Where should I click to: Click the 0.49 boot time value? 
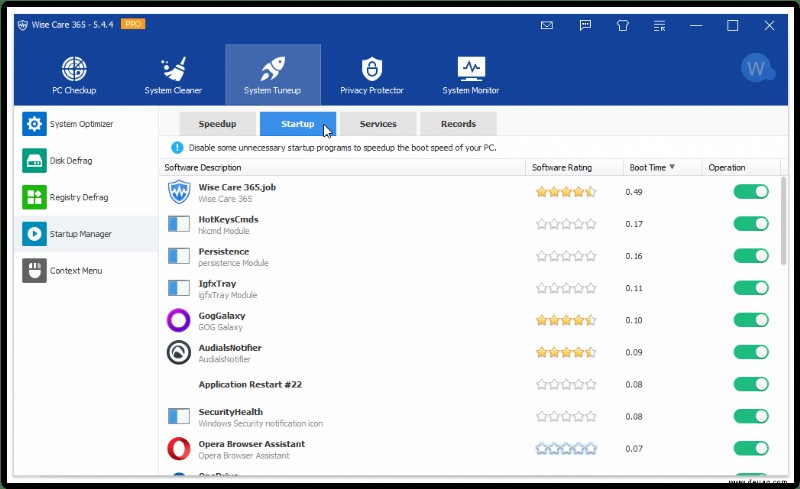click(634, 192)
